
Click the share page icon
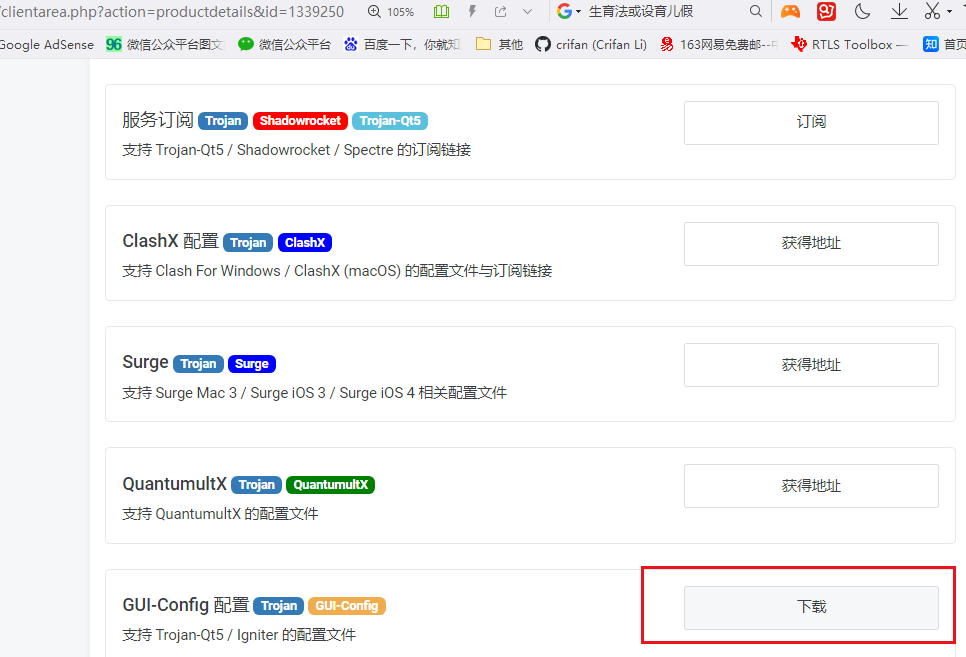[501, 12]
